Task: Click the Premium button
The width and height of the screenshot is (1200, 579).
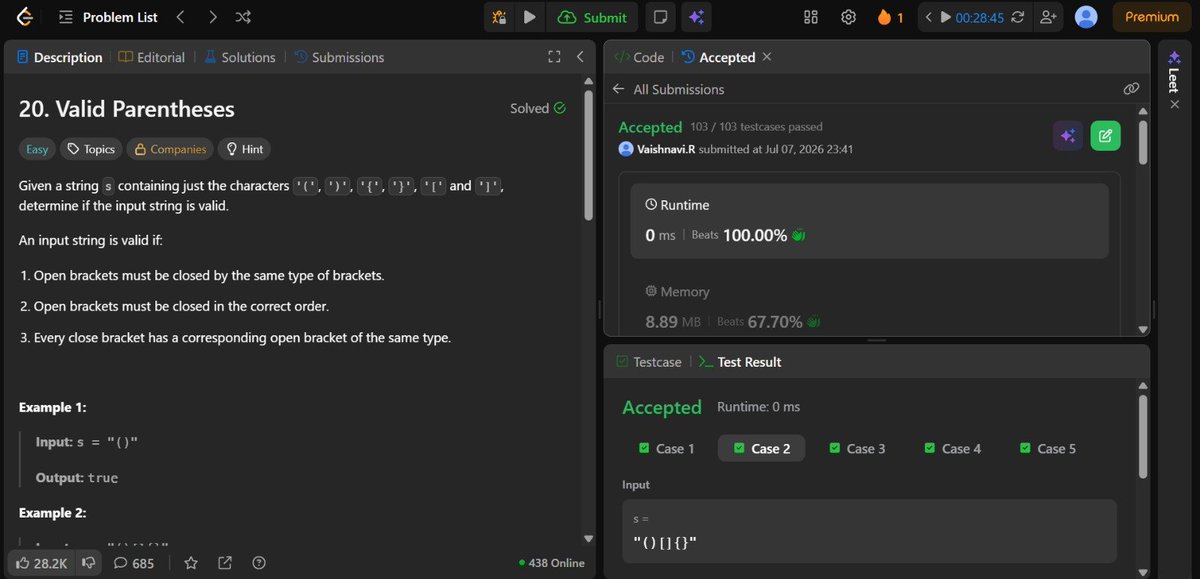Action: [x=1151, y=17]
